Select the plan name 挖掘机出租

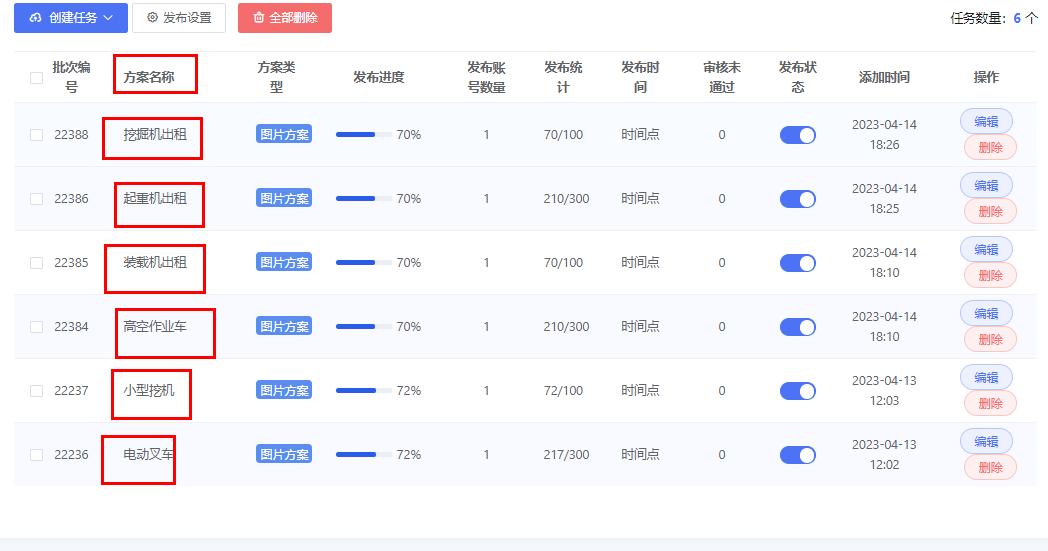pos(155,134)
